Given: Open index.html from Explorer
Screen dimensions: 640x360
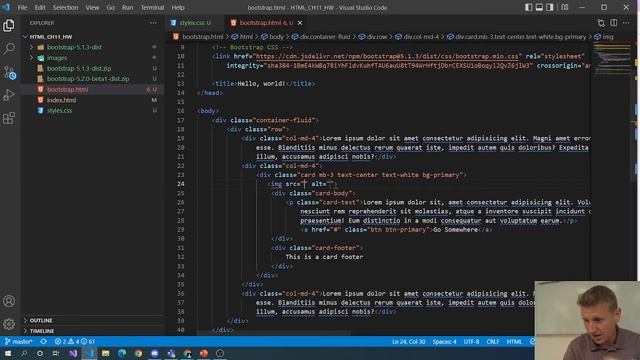Looking at the screenshot, I should [61, 100].
